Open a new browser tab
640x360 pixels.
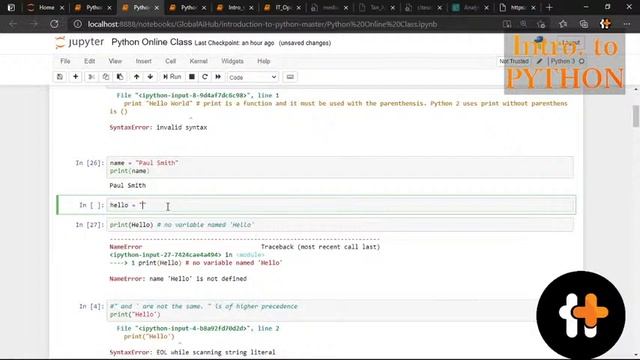click(549, 7)
